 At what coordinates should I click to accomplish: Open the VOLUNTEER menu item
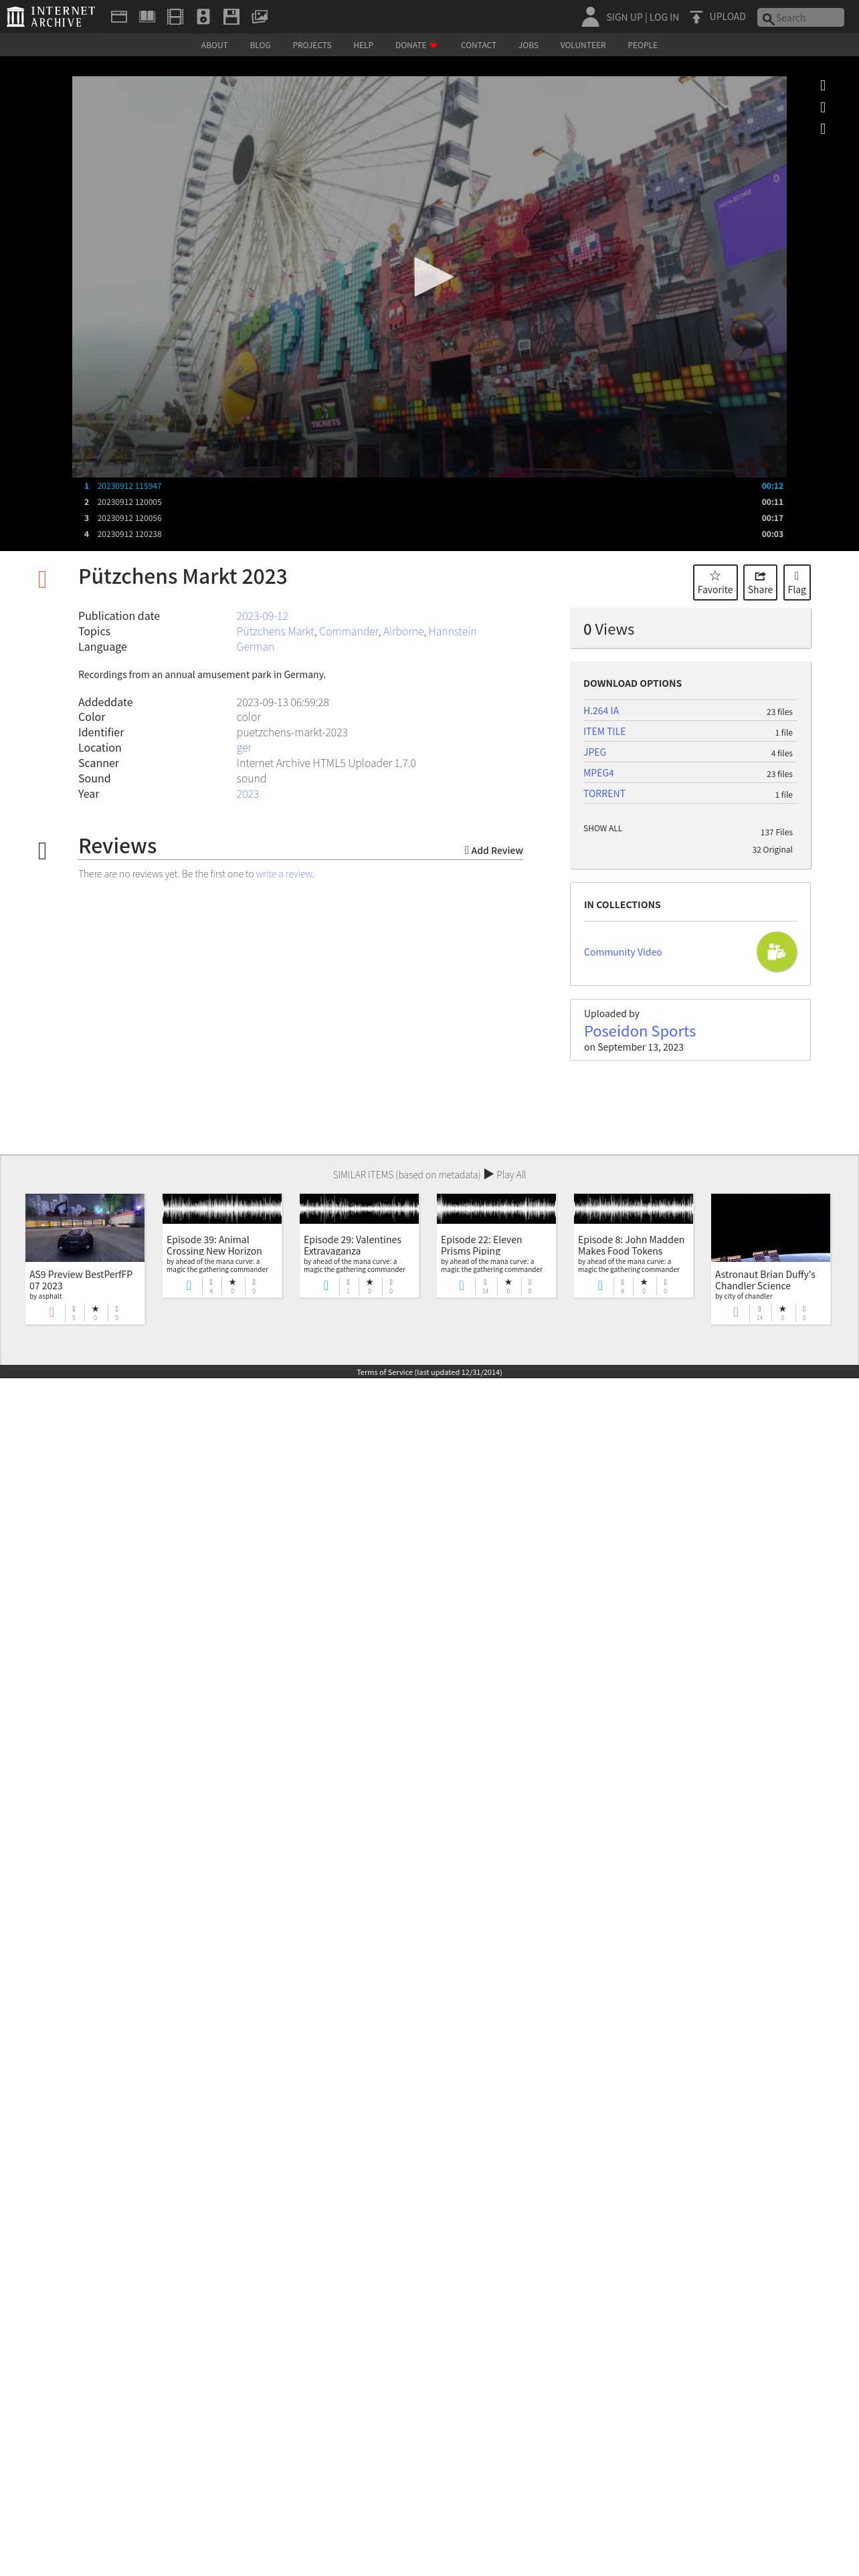[x=583, y=45]
